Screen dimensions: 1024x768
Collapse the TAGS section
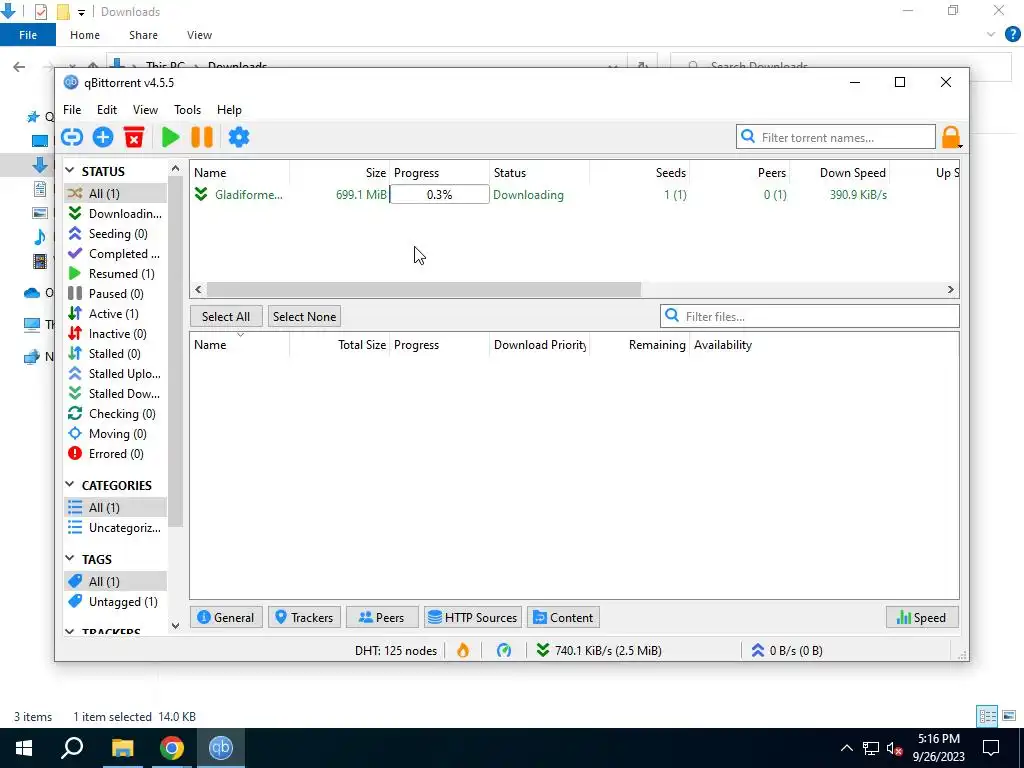[x=70, y=558]
